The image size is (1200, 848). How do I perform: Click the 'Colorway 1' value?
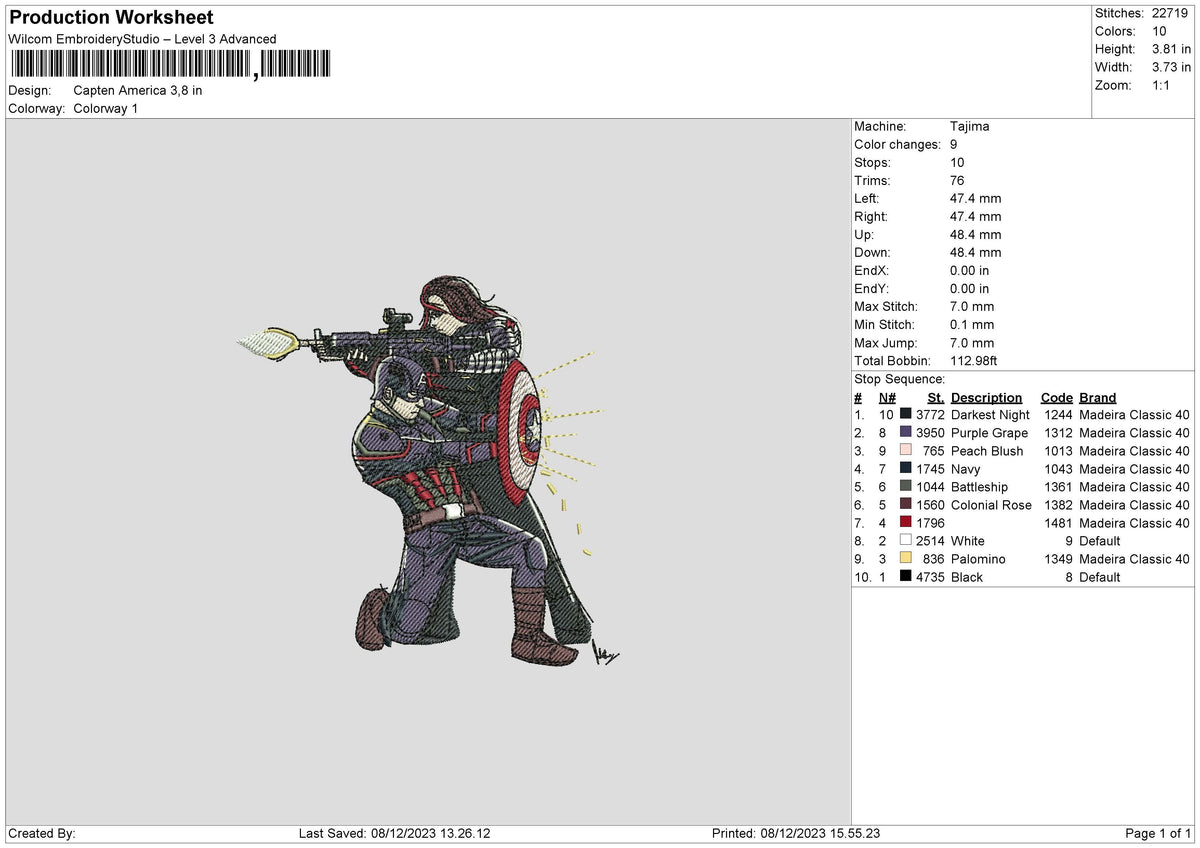pos(106,108)
